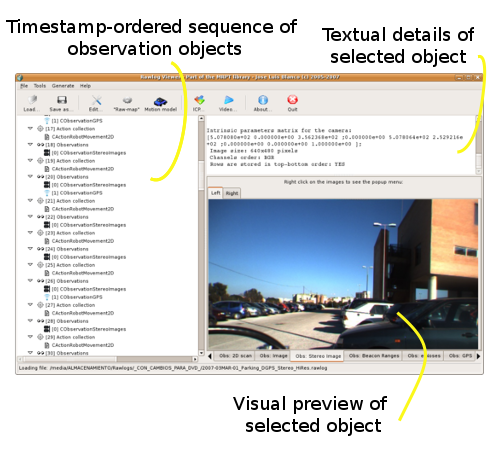Open the Generate menu
The image size is (500, 450).
[x=63, y=86]
